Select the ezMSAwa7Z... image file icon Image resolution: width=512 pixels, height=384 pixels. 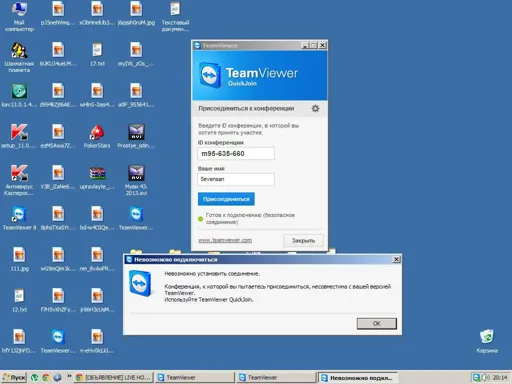tap(58, 136)
